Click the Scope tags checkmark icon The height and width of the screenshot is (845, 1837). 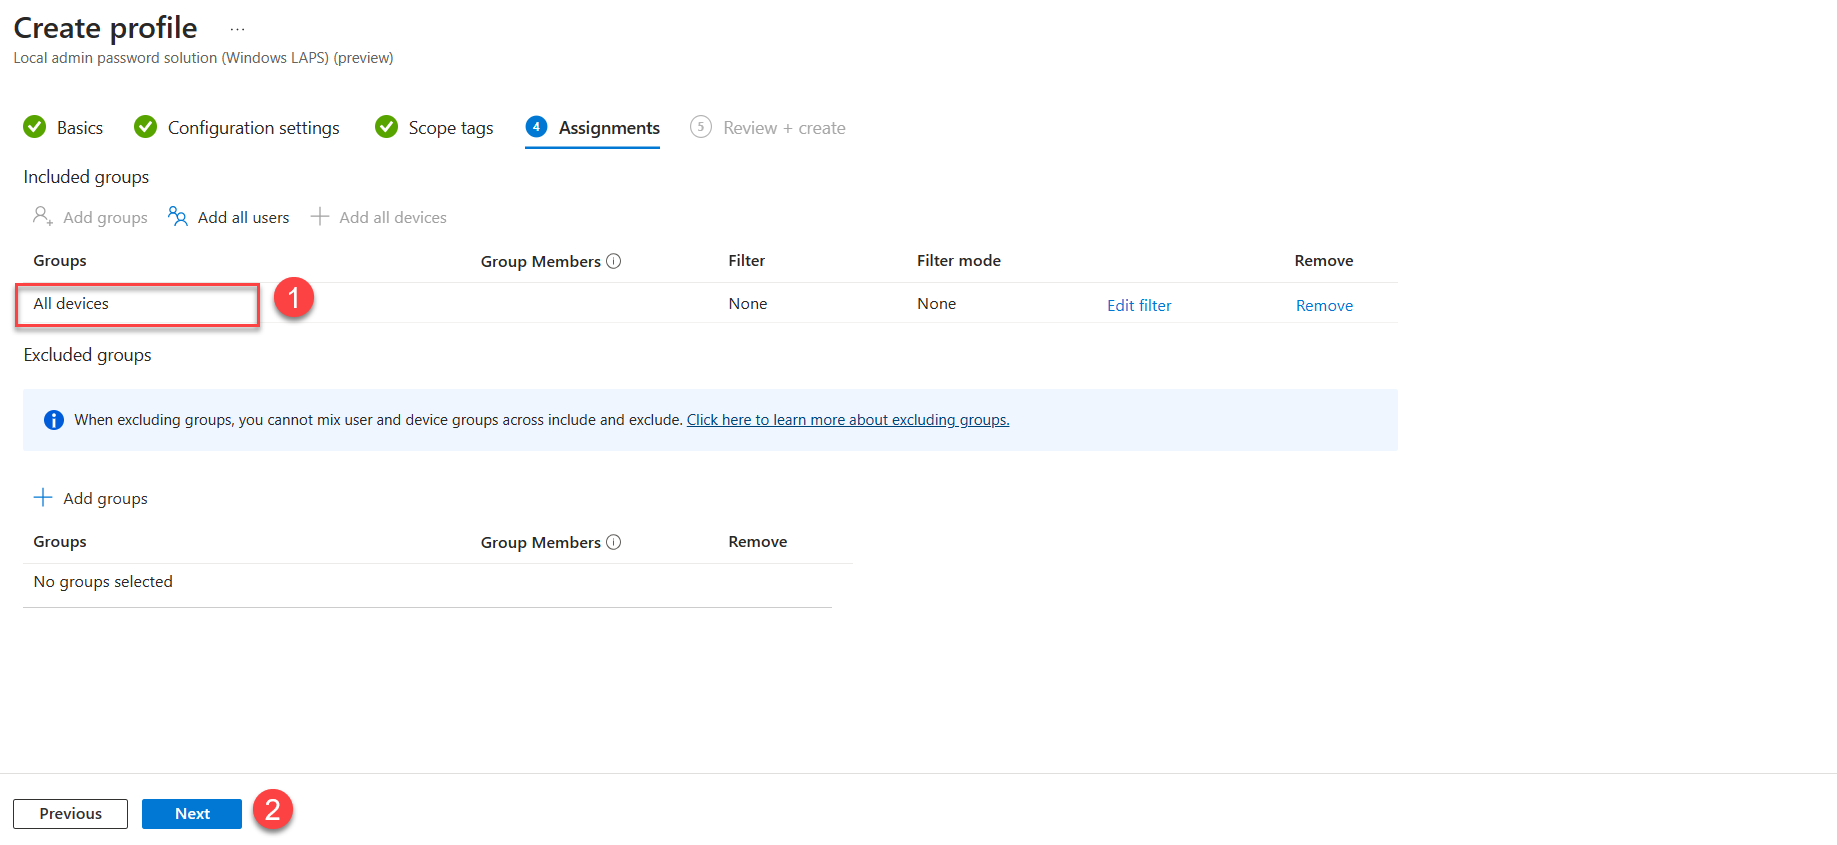(386, 127)
